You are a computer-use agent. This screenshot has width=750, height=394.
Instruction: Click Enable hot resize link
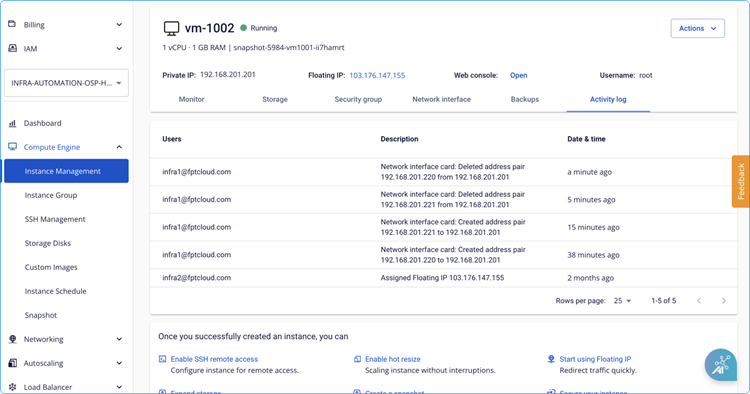(x=393, y=359)
